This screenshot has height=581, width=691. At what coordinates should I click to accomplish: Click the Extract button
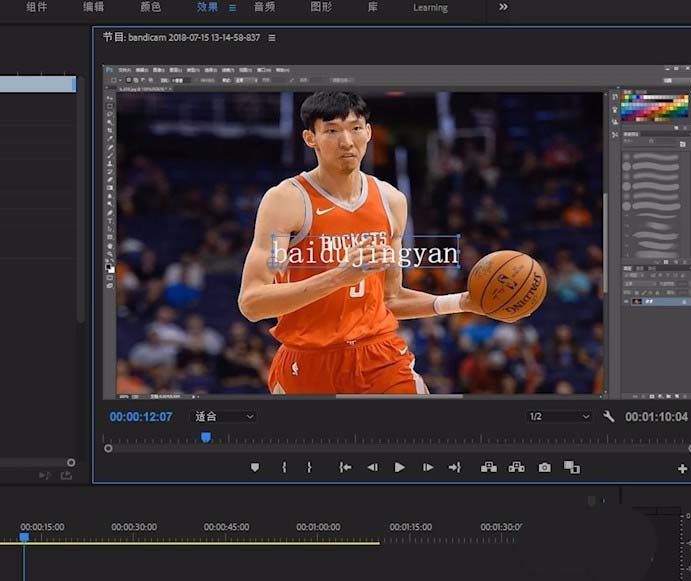coord(516,467)
